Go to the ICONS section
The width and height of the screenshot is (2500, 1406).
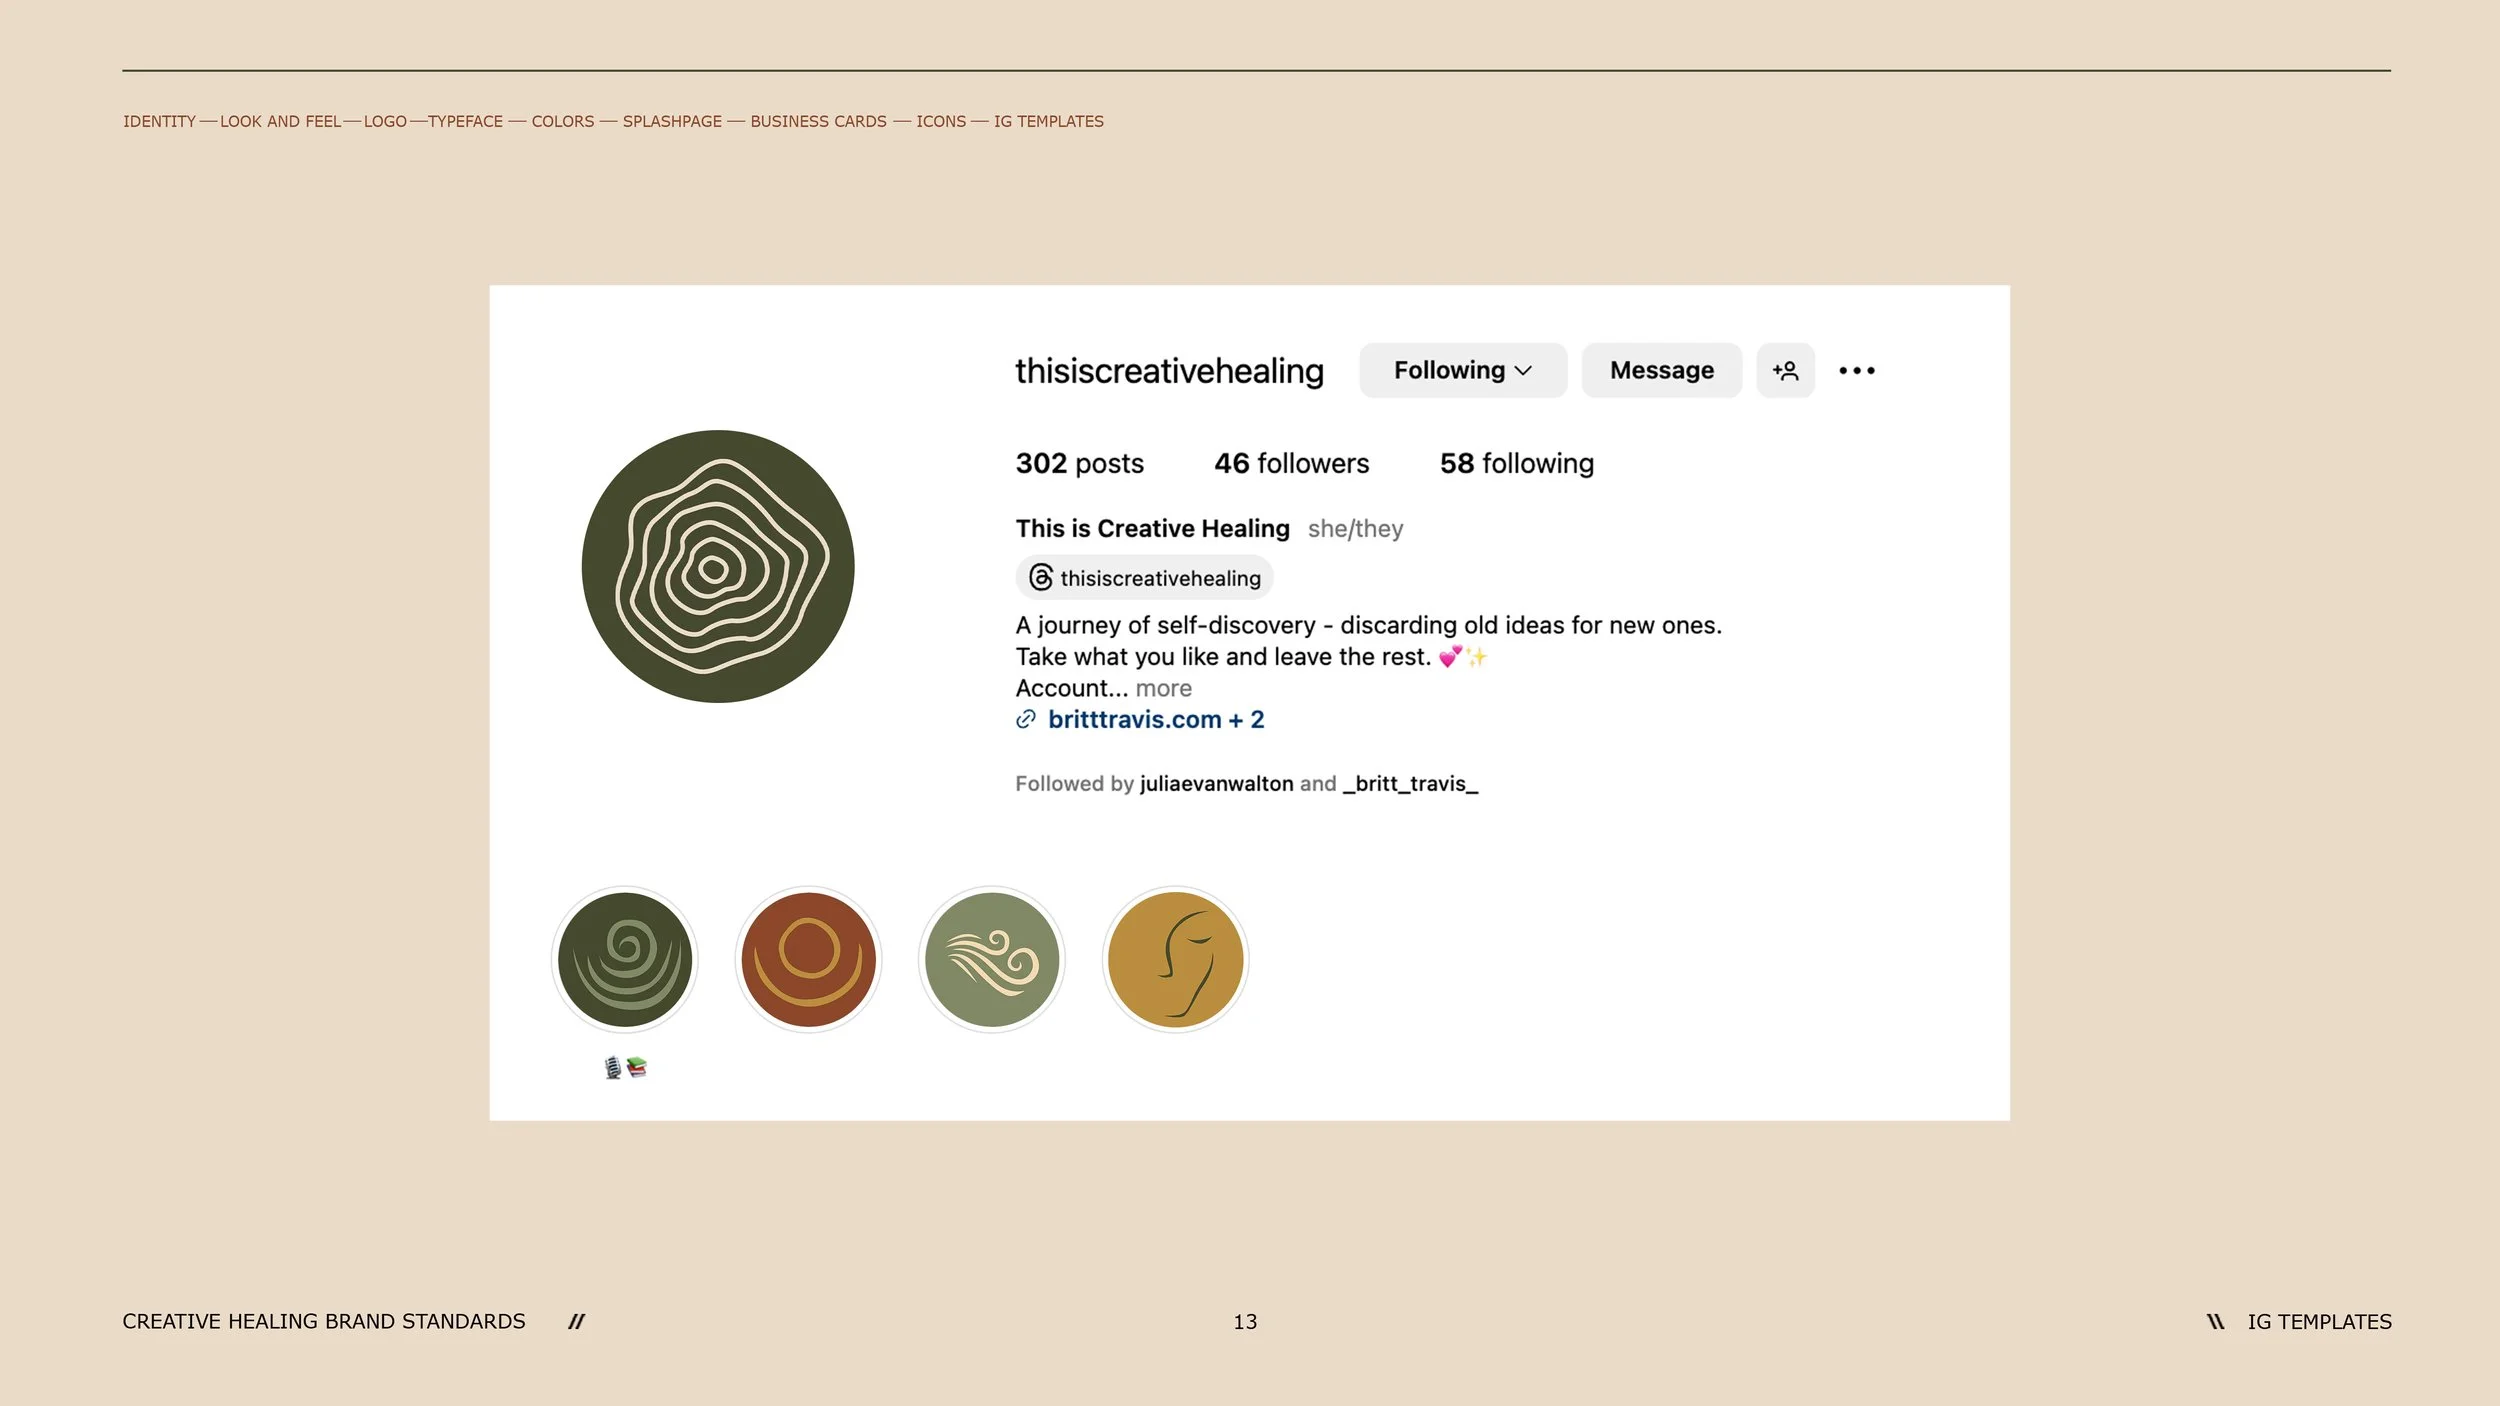(941, 121)
